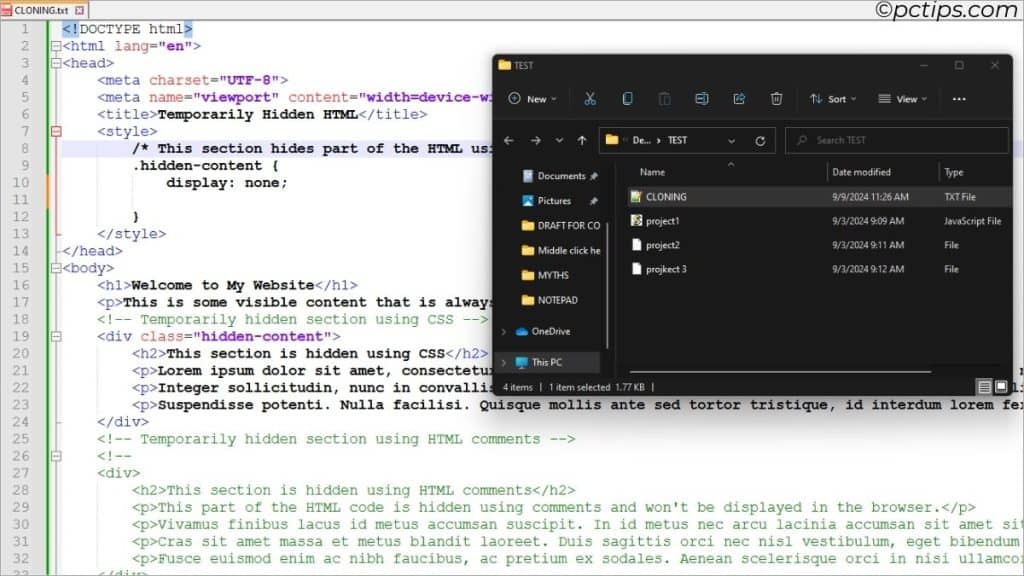Delete the selected file with the trash icon
The height and width of the screenshot is (576, 1024).
click(776, 98)
